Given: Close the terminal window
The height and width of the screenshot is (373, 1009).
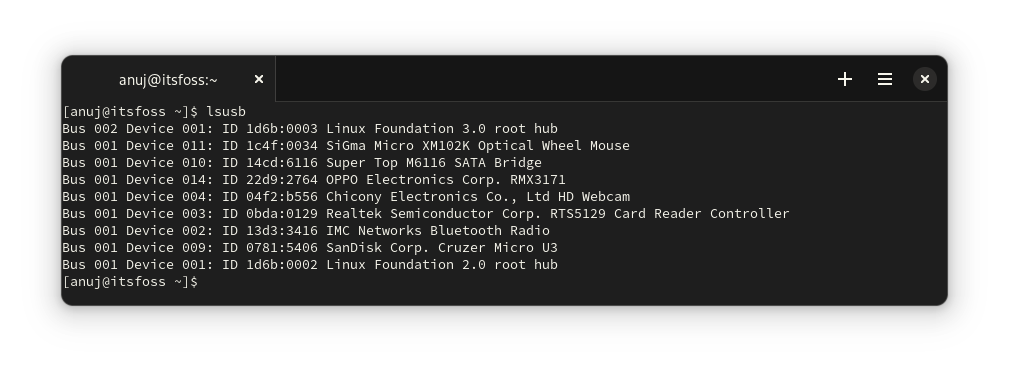Looking at the screenshot, I should pos(925,79).
